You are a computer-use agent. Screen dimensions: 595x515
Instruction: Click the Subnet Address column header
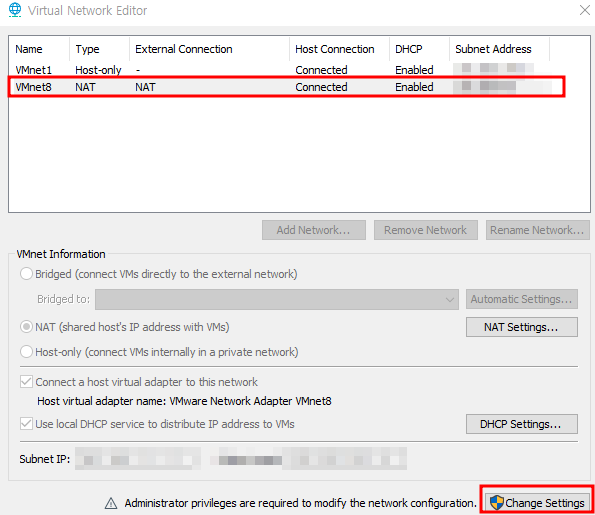tap(499, 49)
